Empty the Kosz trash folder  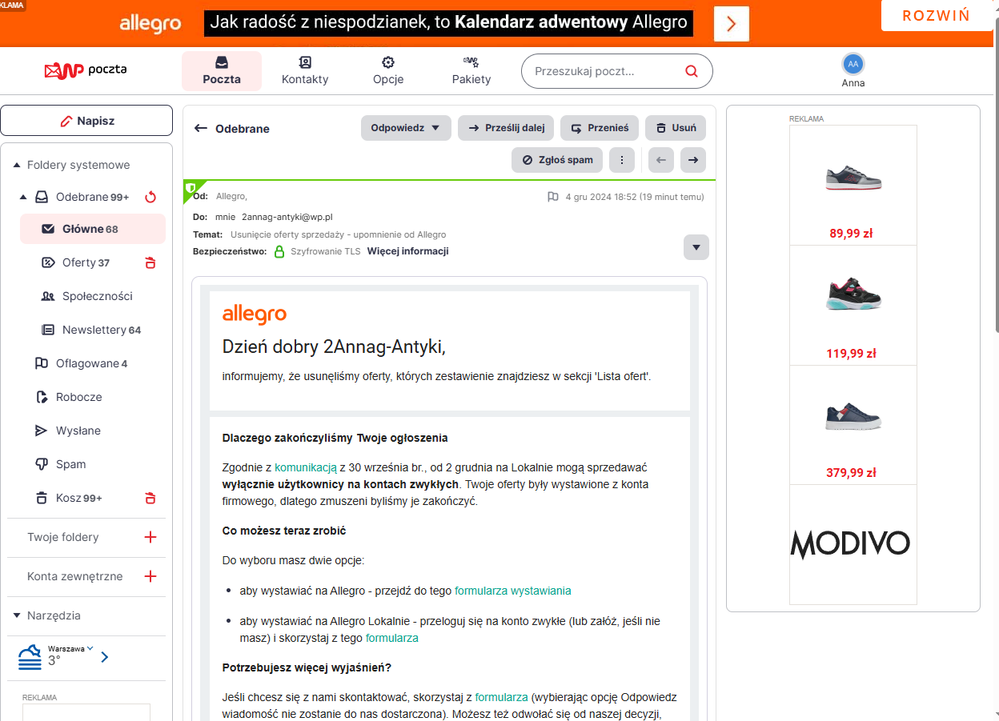tap(151, 498)
